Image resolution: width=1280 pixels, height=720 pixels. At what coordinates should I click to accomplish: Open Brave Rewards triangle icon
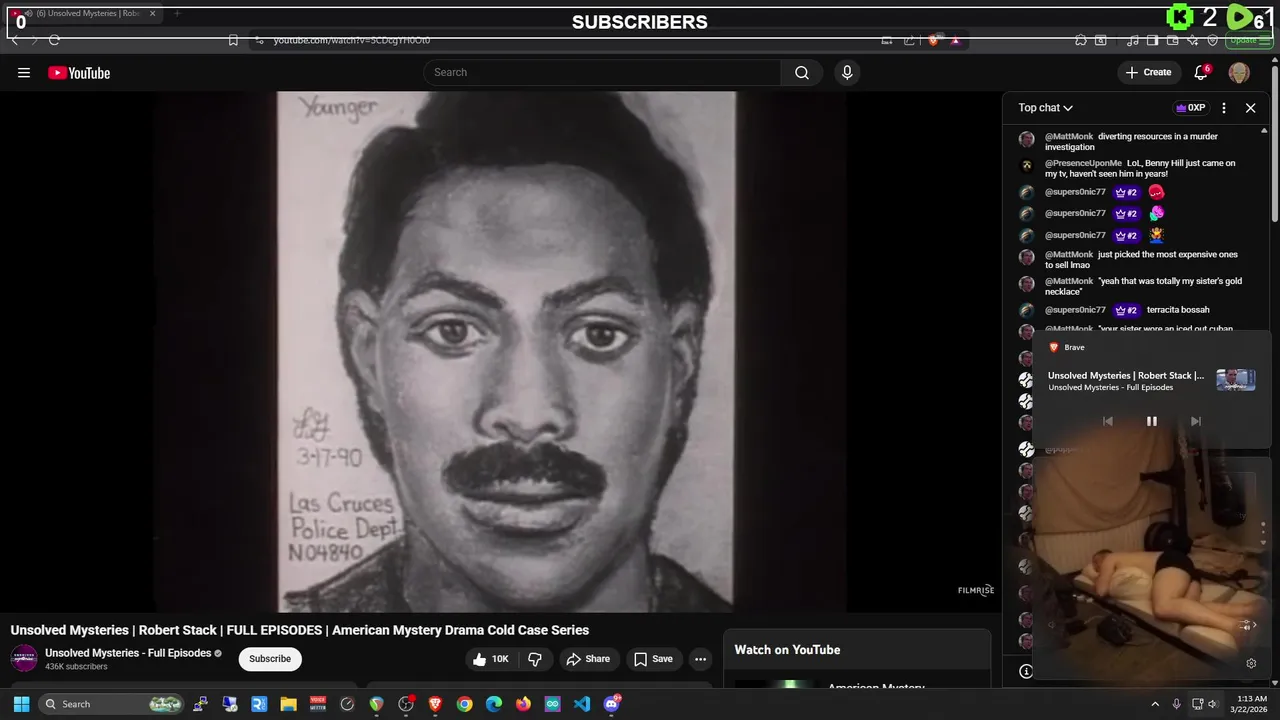tap(955, 40)
